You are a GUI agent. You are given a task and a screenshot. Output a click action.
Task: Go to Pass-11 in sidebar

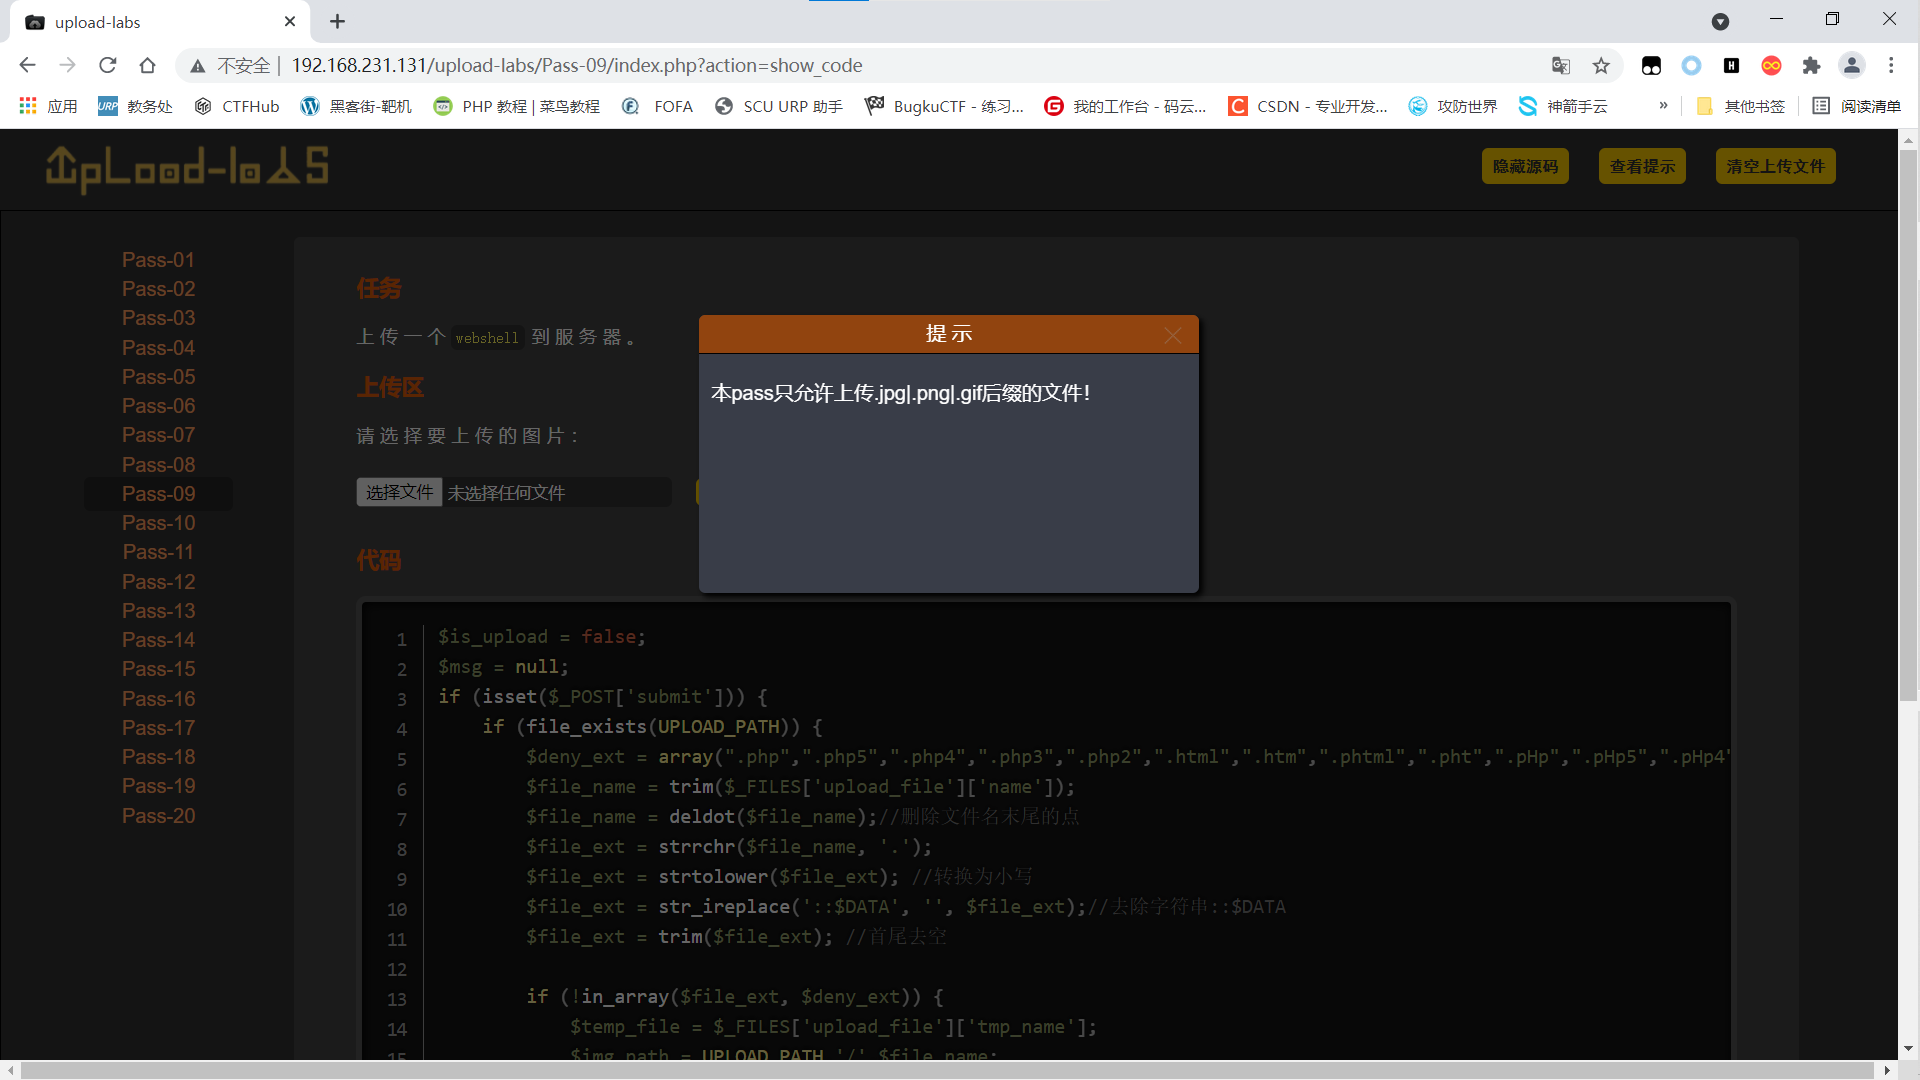[x=158, y=552]
